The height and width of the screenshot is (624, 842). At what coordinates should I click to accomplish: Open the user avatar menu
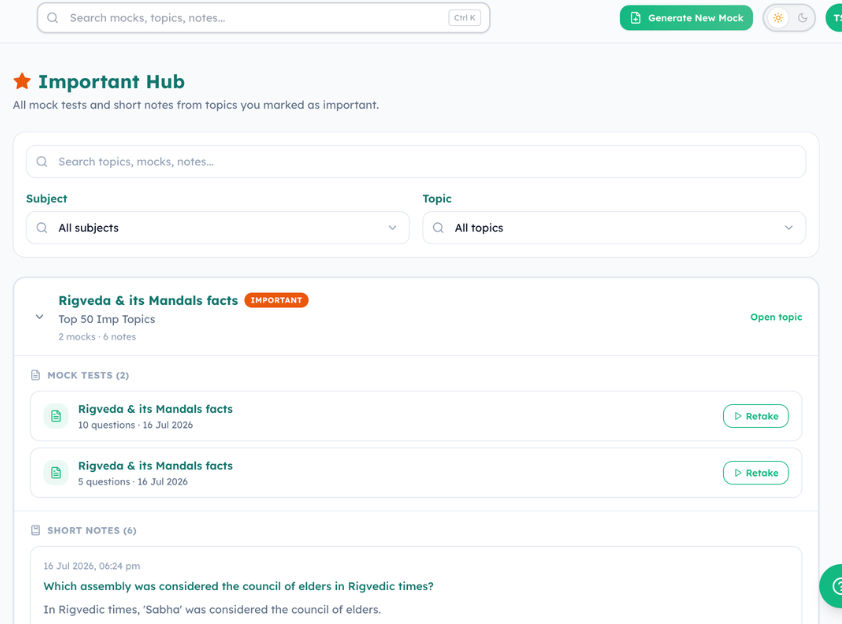[x=834, y=18]
